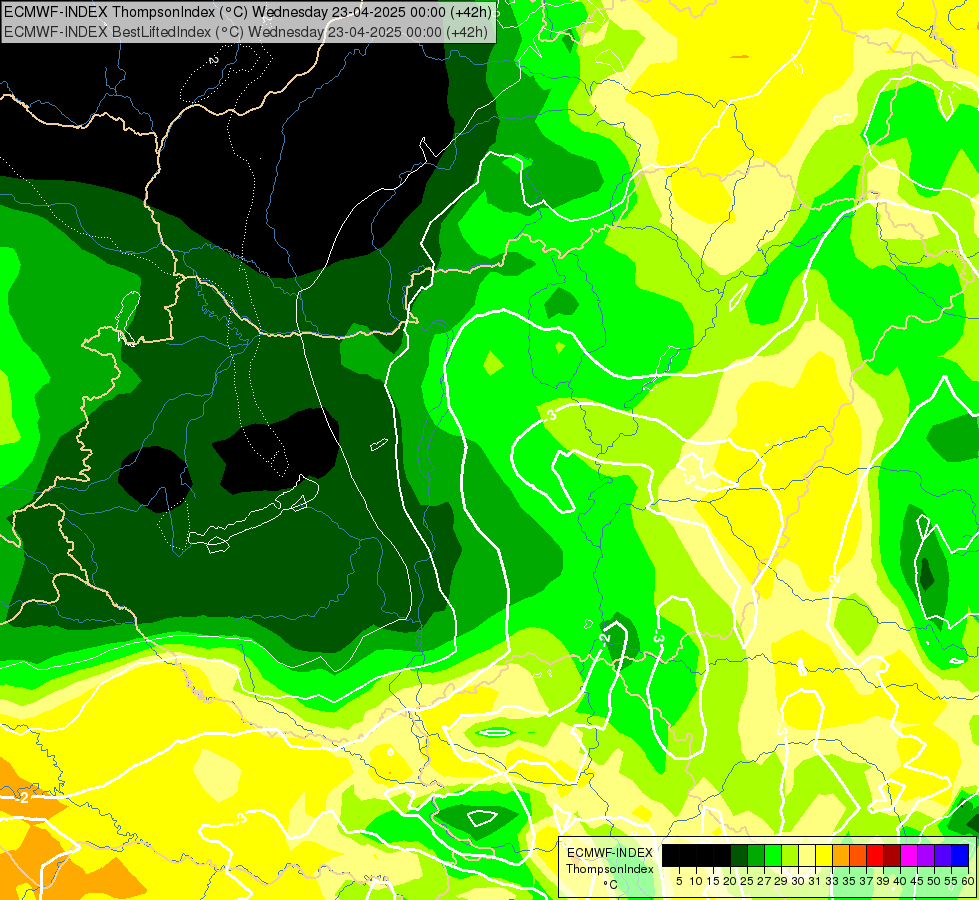Click the legend tick label 20
The width and height of the screenshot is (979, 900).
[730, 881]
